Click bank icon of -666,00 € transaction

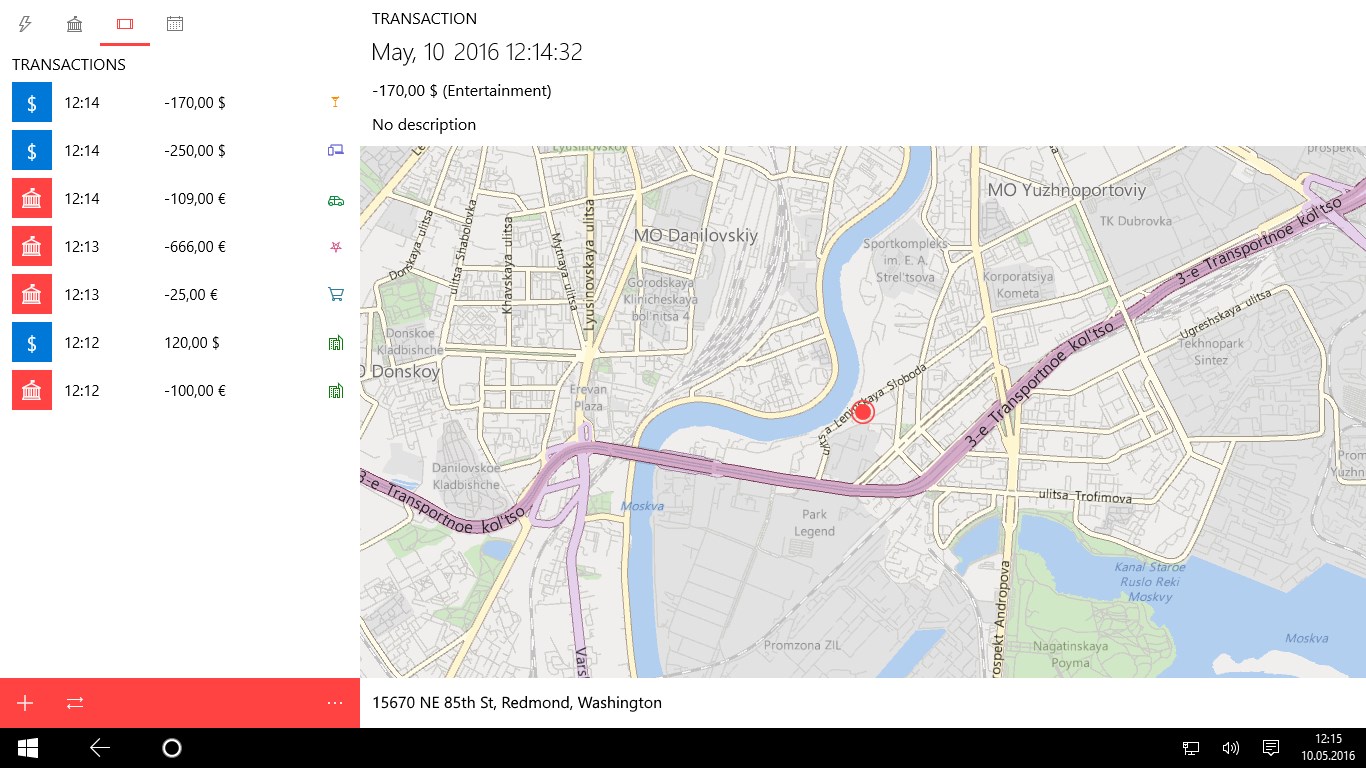coord(32,246)
